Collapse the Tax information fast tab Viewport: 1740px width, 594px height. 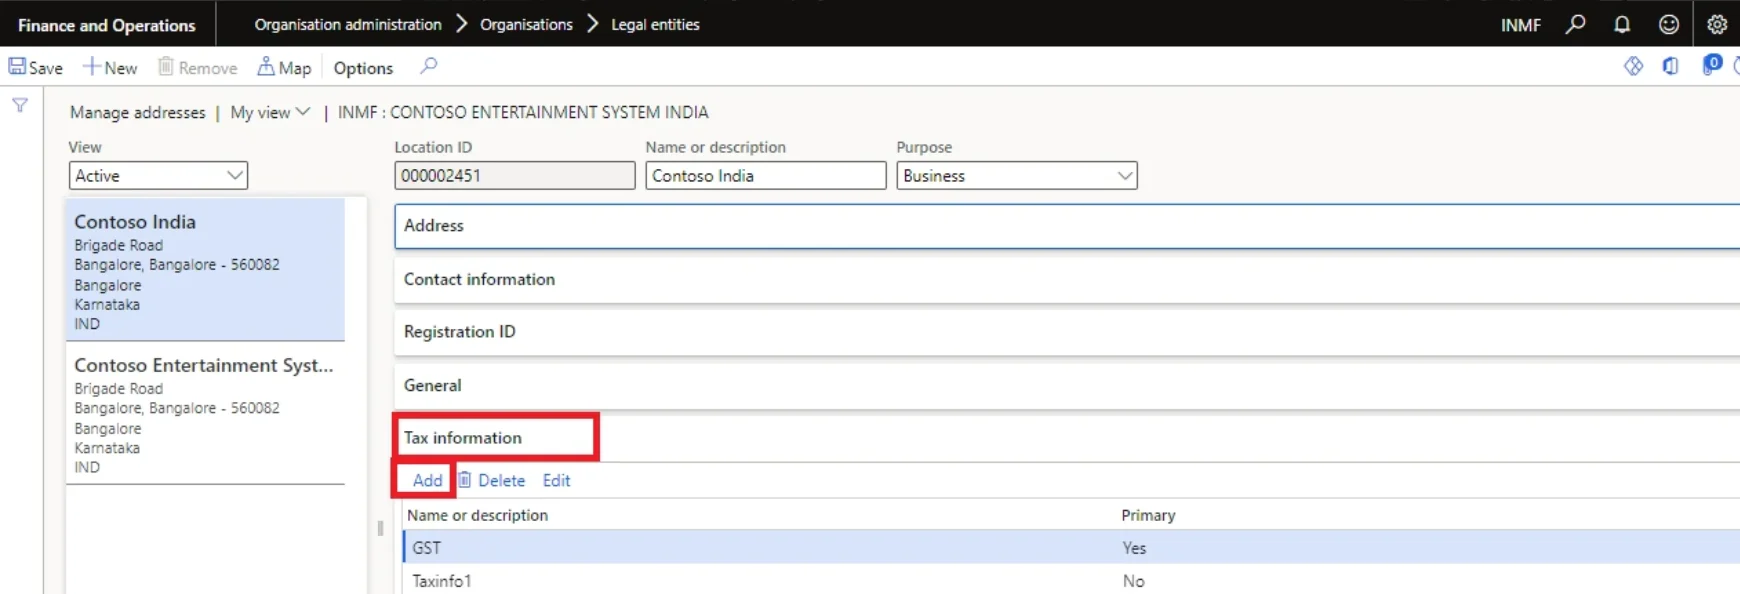coord(1067,437)
